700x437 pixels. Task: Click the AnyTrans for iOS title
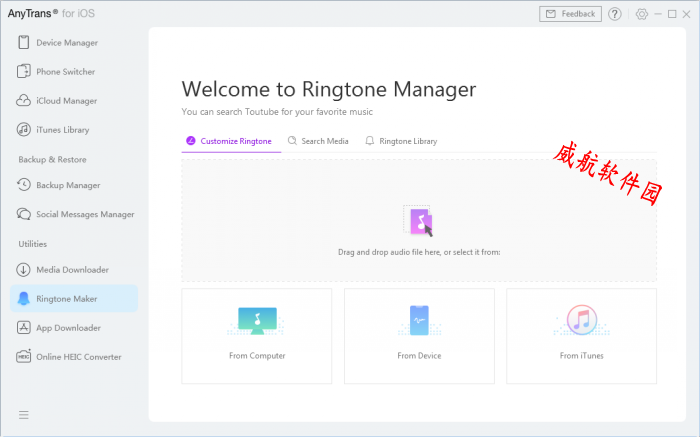tap(51, 13)
